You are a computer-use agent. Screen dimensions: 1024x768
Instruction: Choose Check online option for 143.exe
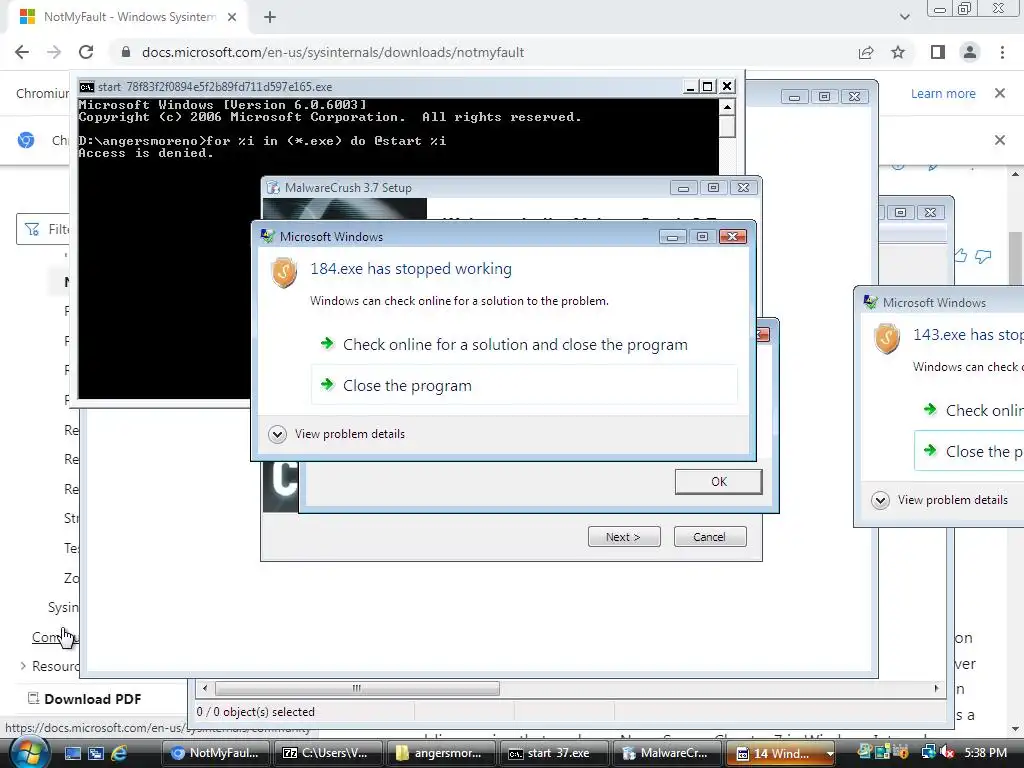[969, 410]
